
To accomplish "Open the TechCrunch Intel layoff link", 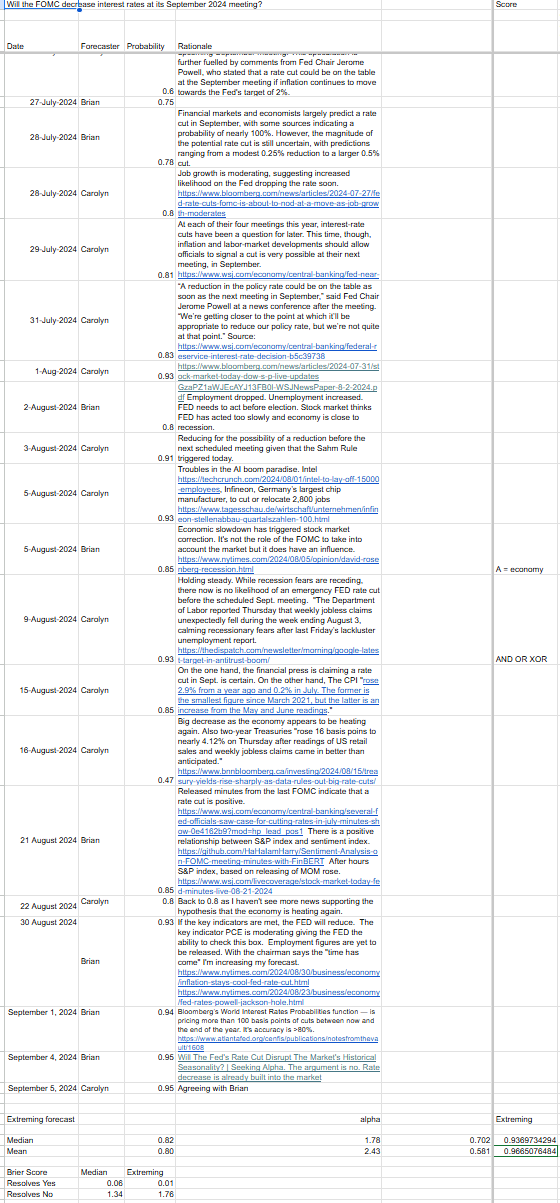I will pos(278,485).
